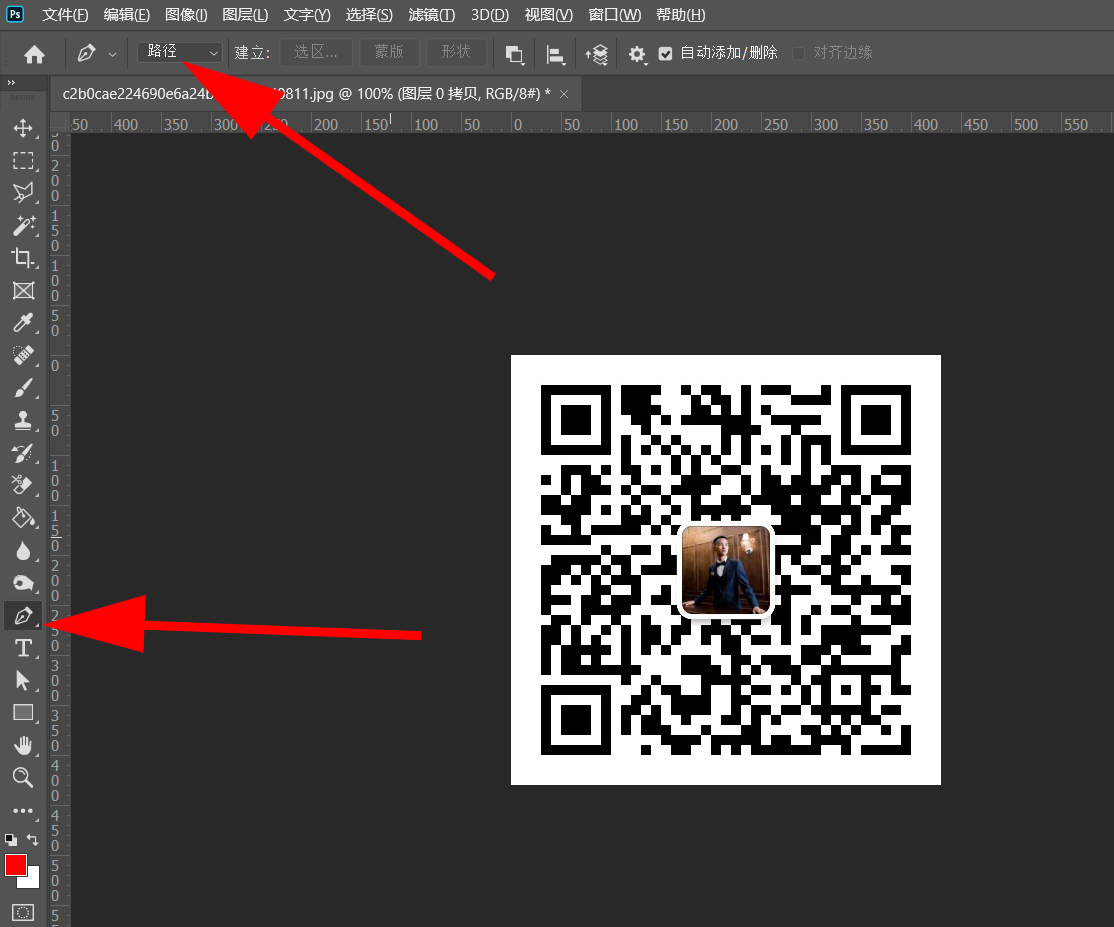Select the Rectangular Marquee tool
Viewport: 1114px width, 927px height.
[22, 160]
